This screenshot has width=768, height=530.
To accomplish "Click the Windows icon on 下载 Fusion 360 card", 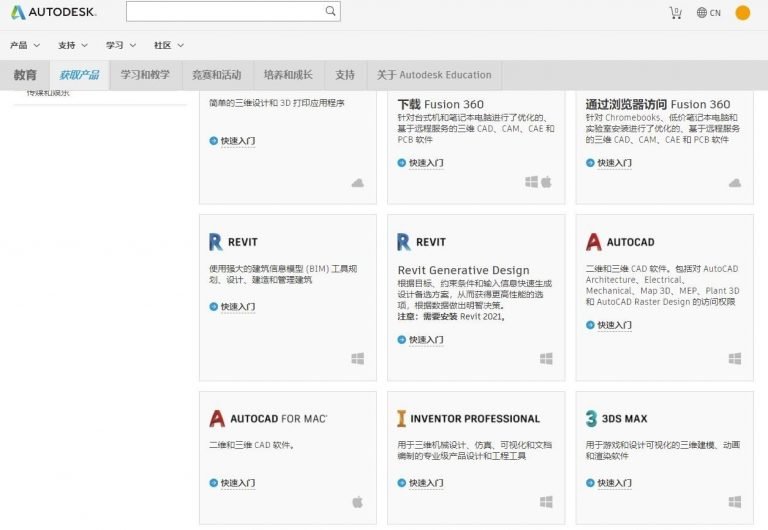I will pyautogui.click(x=531, y=182).
